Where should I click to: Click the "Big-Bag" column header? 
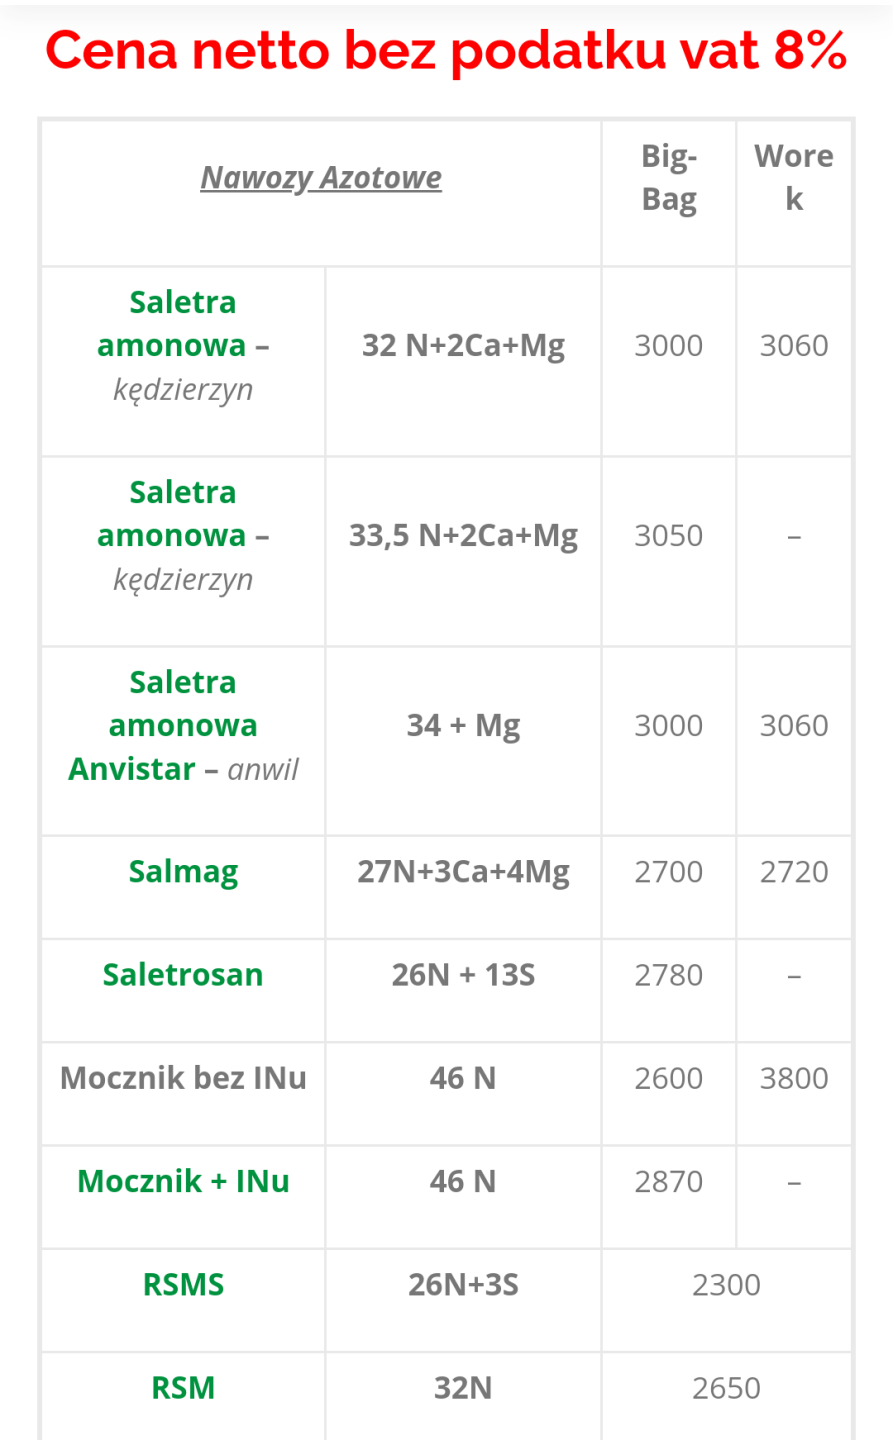pyautogui.click(x=669, y=178)
